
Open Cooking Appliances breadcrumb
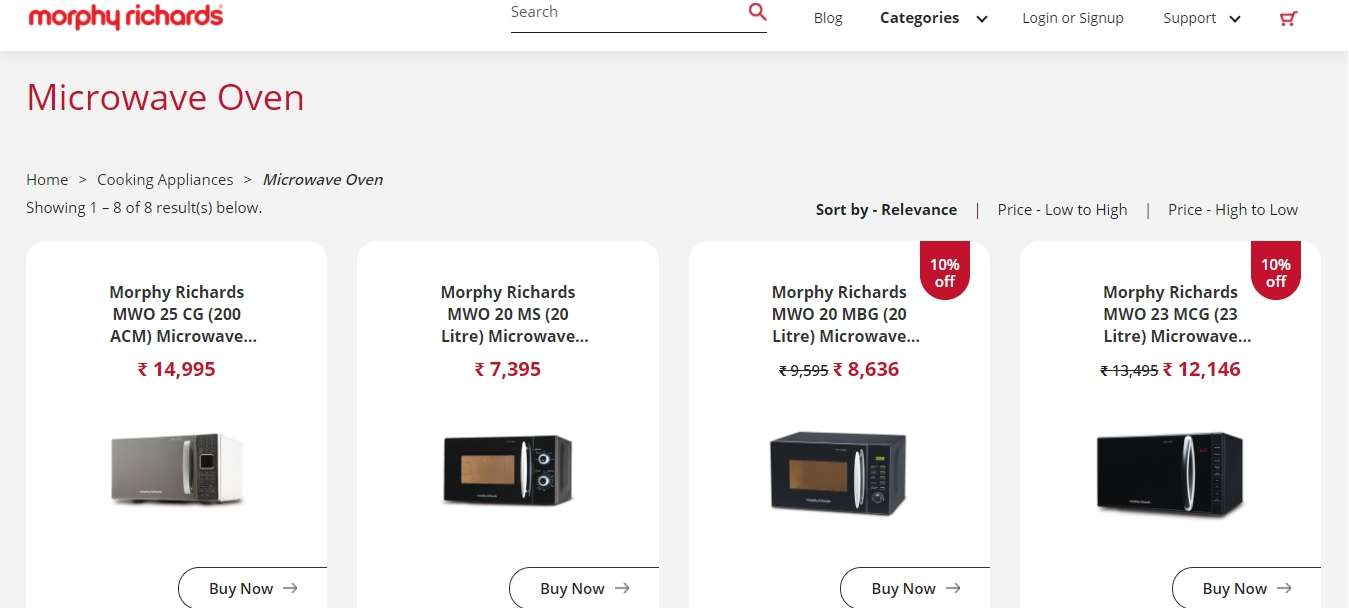point(165,180)
